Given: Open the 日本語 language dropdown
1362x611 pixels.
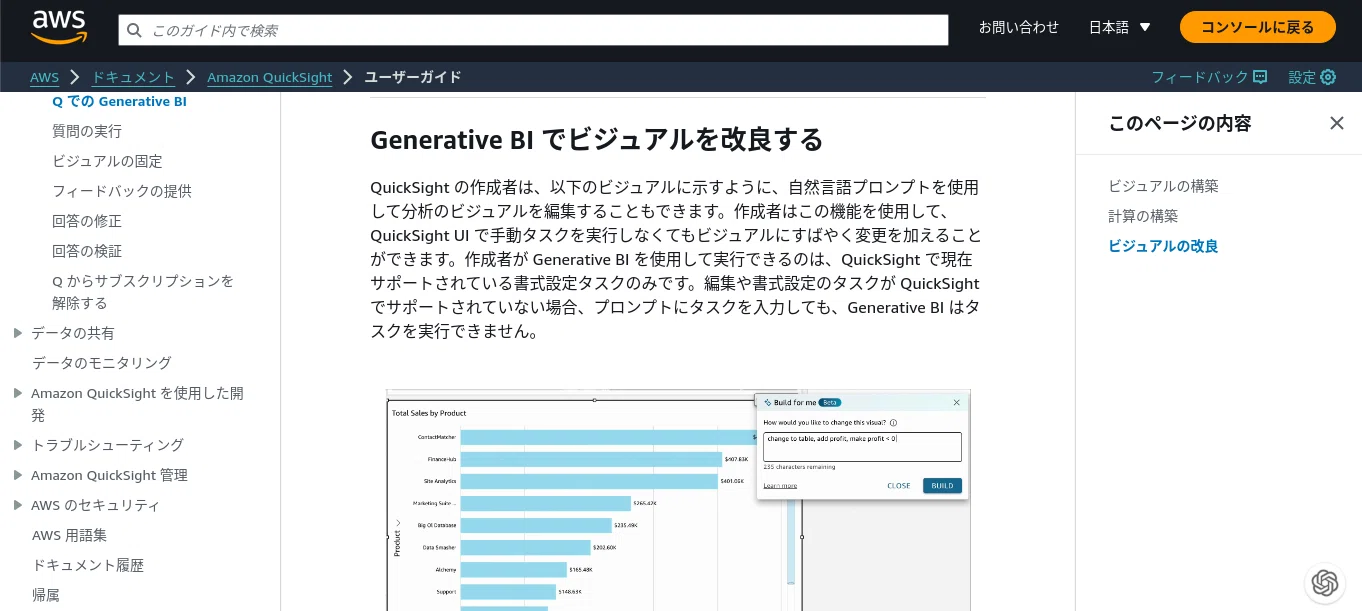Looking at the screenshot, I should [1120, 28].
